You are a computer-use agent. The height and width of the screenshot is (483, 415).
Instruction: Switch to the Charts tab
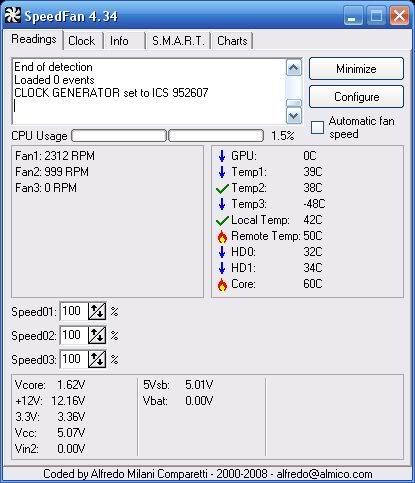tap(232, 41)
